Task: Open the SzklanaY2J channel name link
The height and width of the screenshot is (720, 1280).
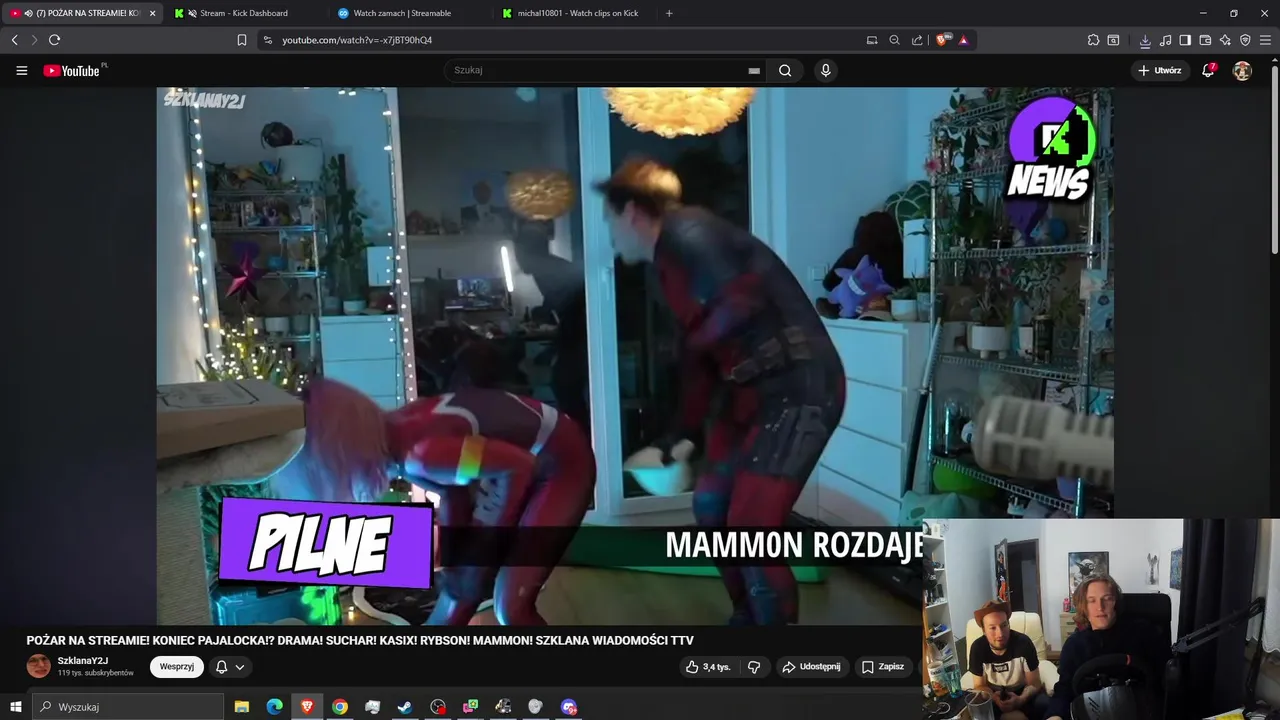Action: coord(83,661)
